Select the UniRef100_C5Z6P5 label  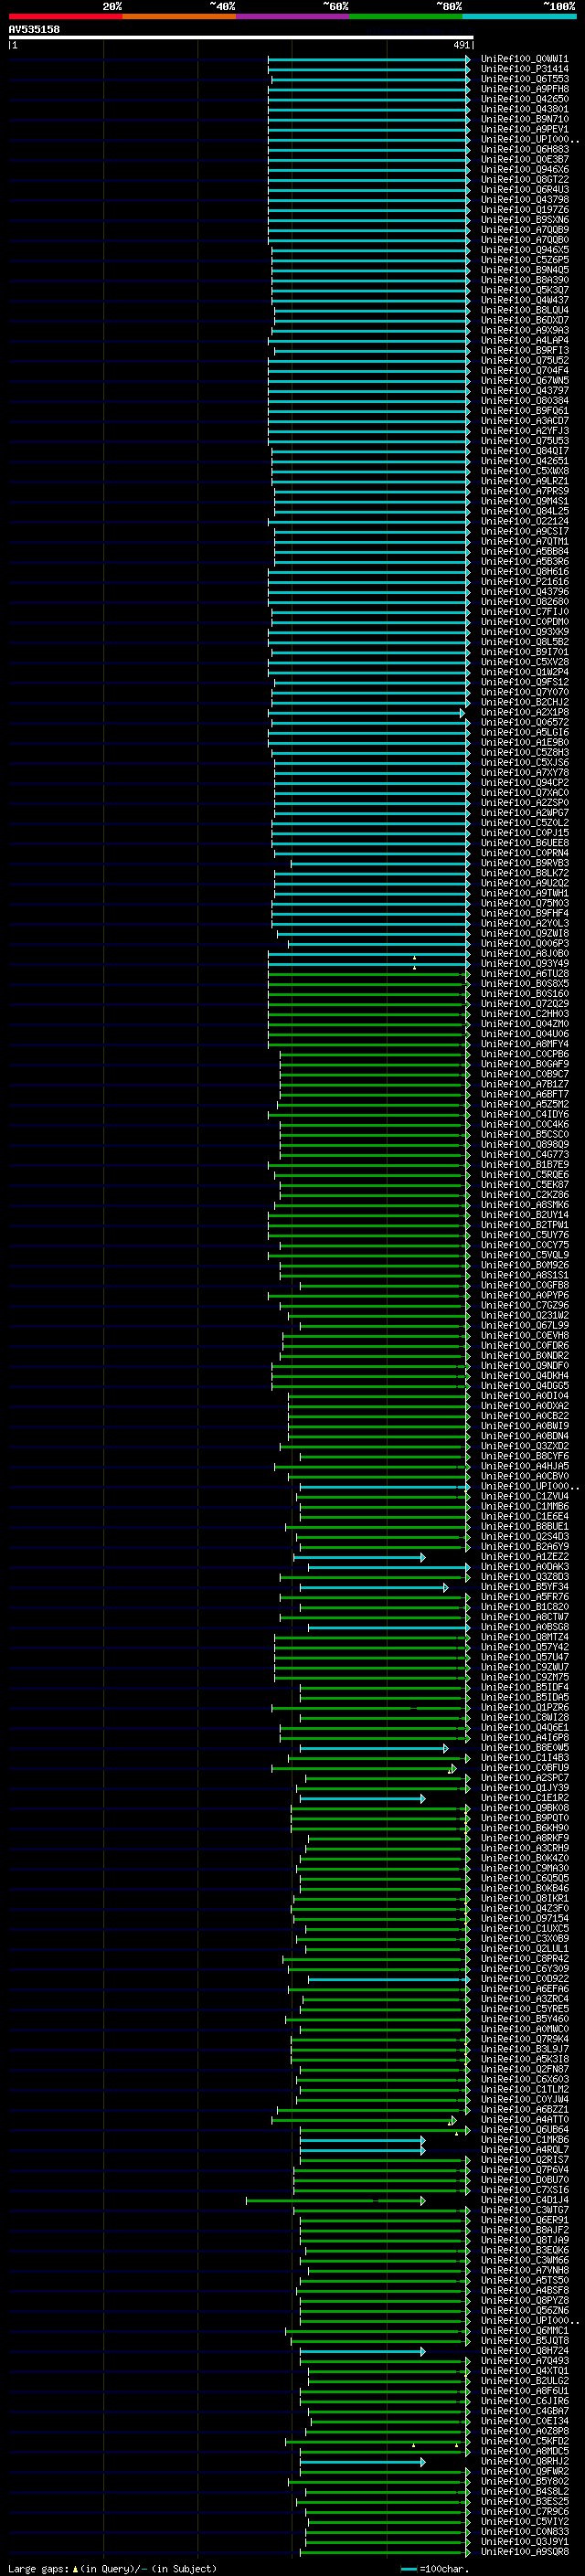click(x=524, y=260)
